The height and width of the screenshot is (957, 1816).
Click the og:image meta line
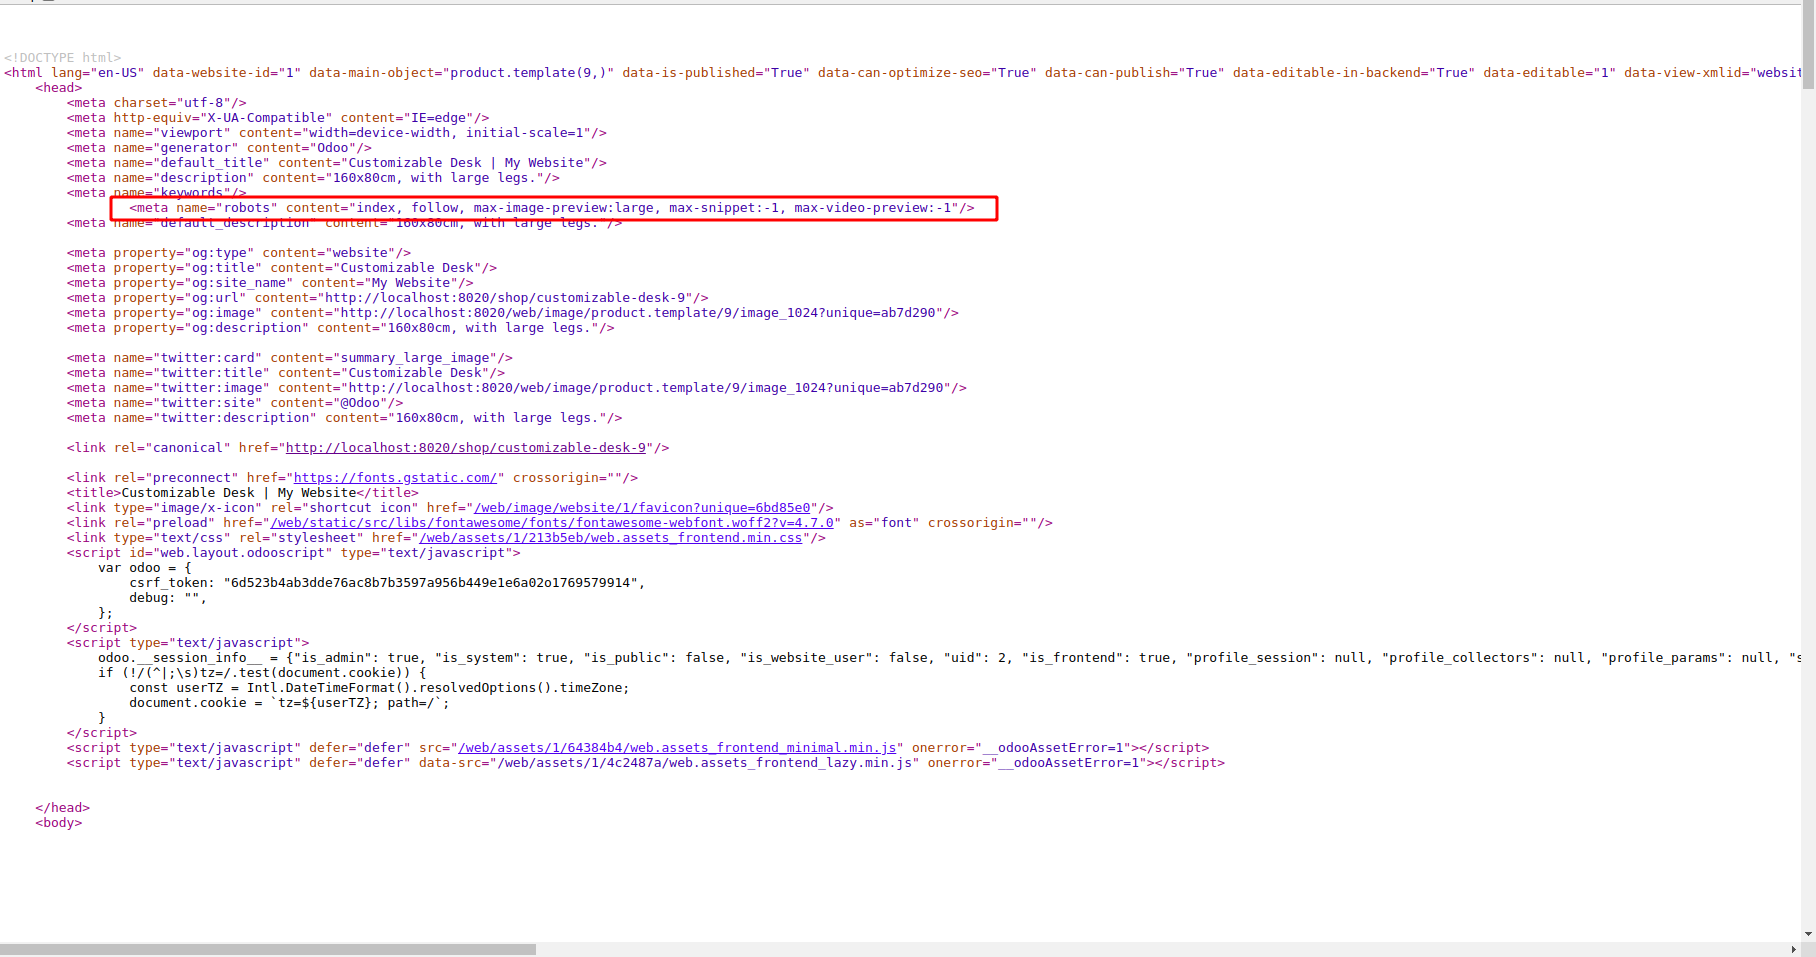click(x=513, y=313)
